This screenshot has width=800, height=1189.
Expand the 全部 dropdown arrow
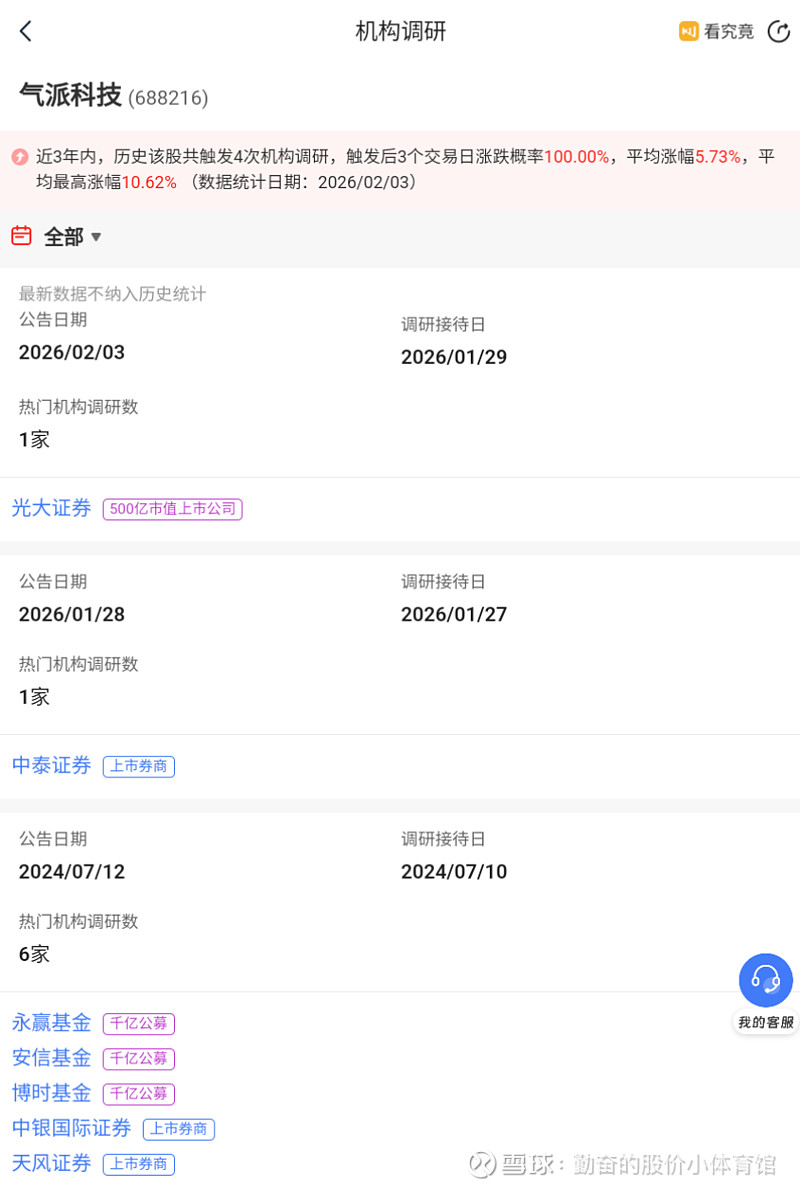[96, 237]
